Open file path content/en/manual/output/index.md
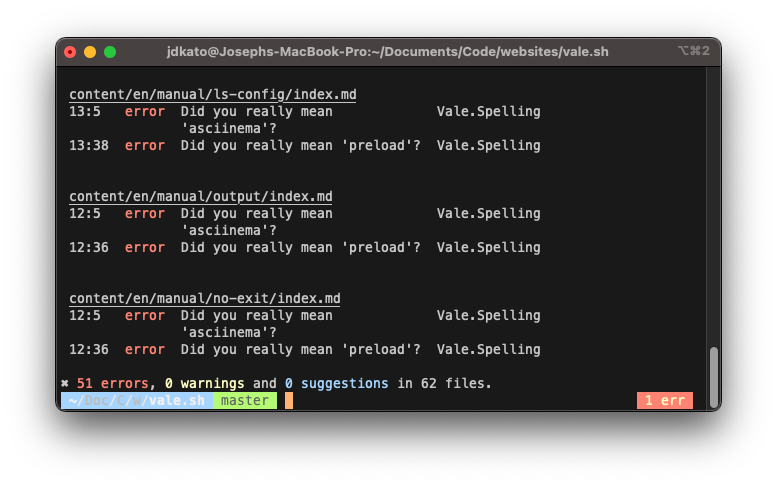 201,196
